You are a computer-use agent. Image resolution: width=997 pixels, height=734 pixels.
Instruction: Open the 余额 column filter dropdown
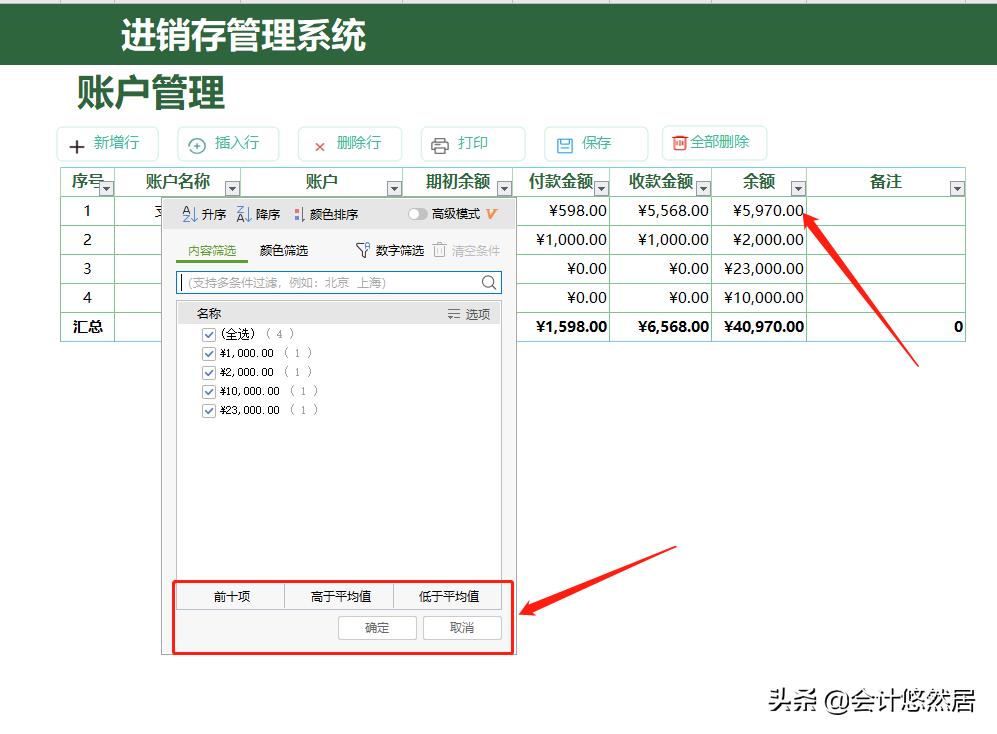tap(797, 190)
